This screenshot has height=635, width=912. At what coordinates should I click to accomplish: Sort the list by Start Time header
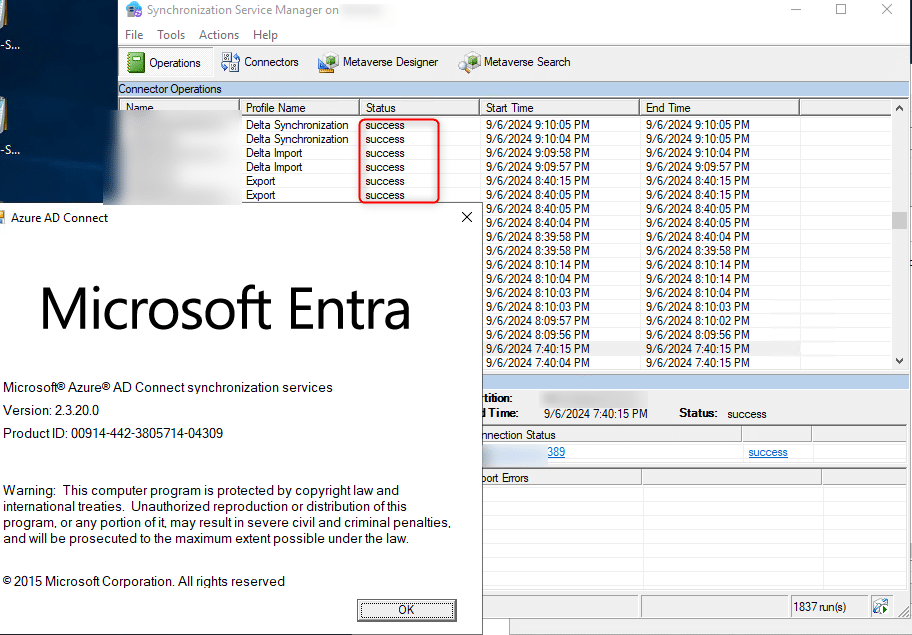pos(560,108)
